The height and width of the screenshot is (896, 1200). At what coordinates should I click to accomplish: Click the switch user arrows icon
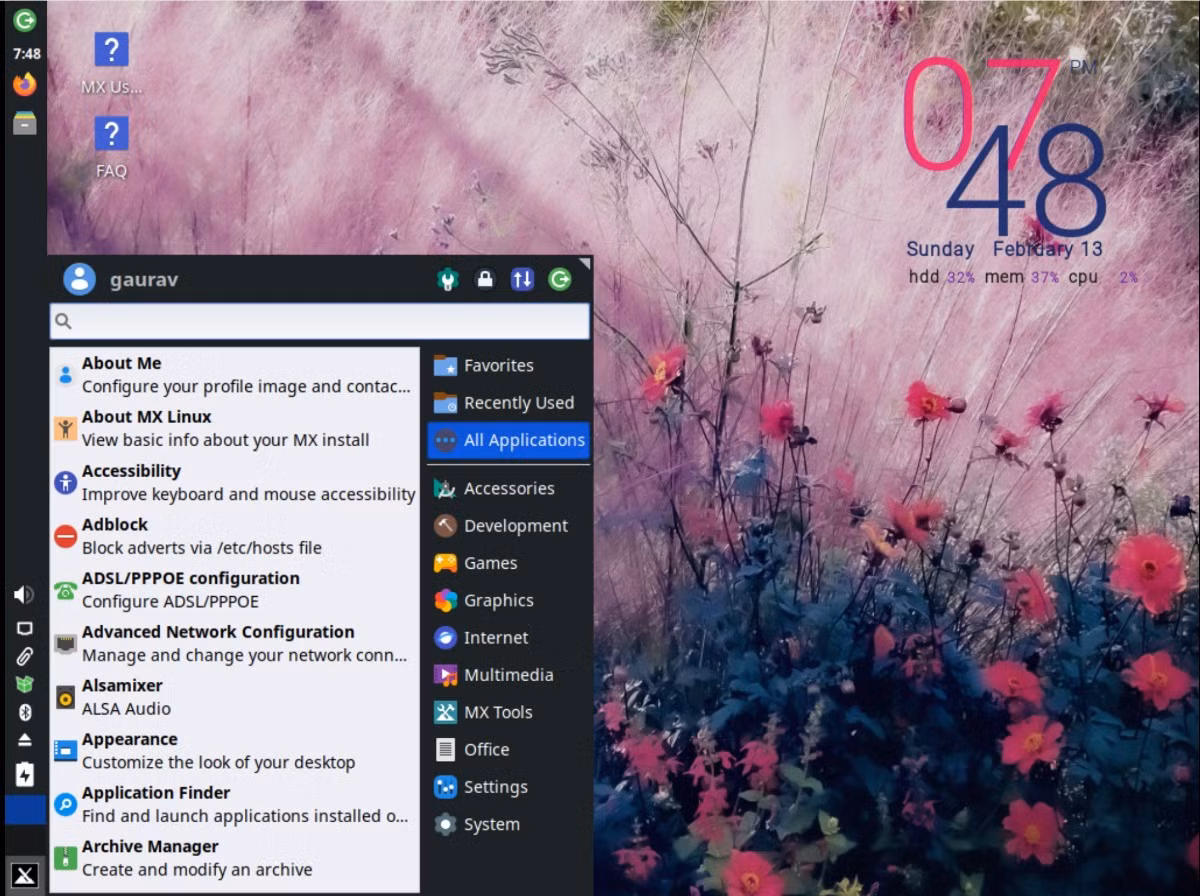pos(522,280)
